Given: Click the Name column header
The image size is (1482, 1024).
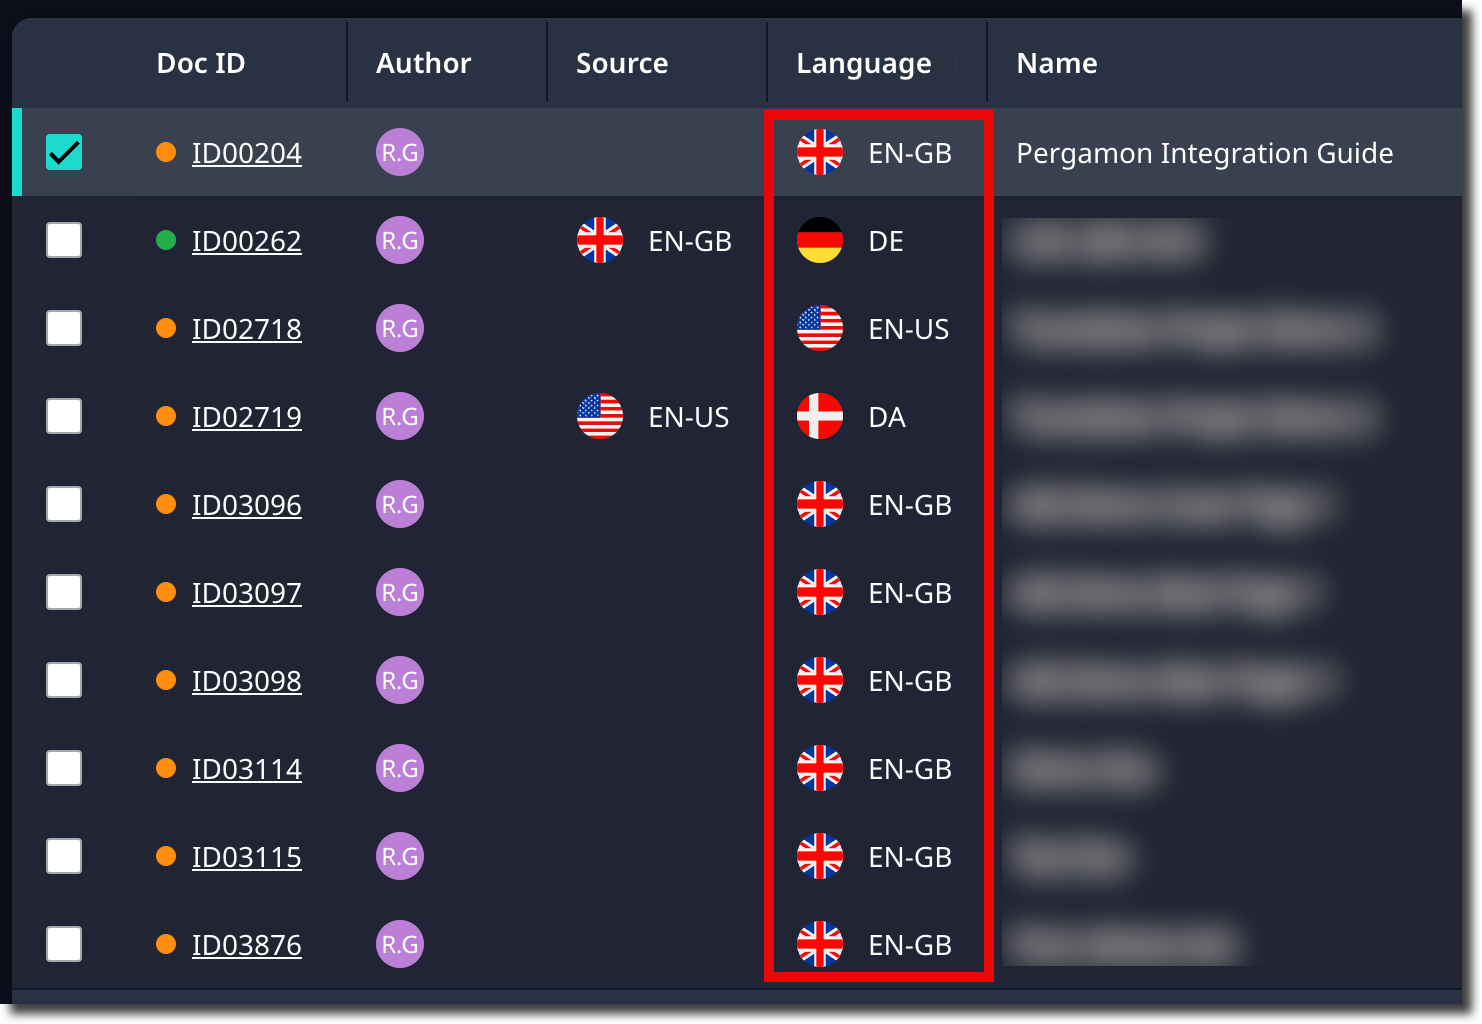Looking at the screenshot, I should 1057,63.
